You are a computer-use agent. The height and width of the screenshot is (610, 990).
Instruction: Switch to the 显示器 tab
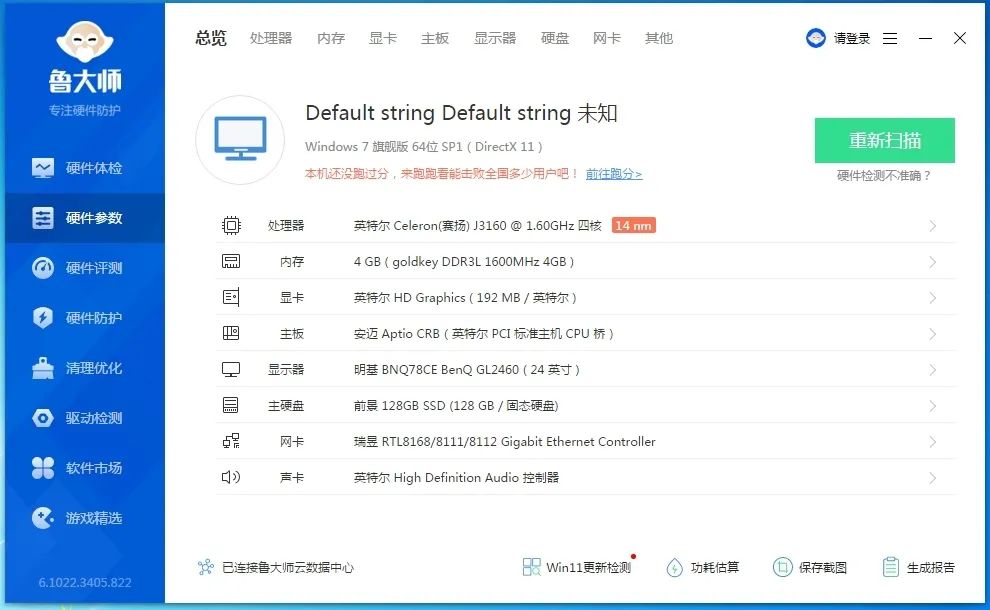(495, 38)
